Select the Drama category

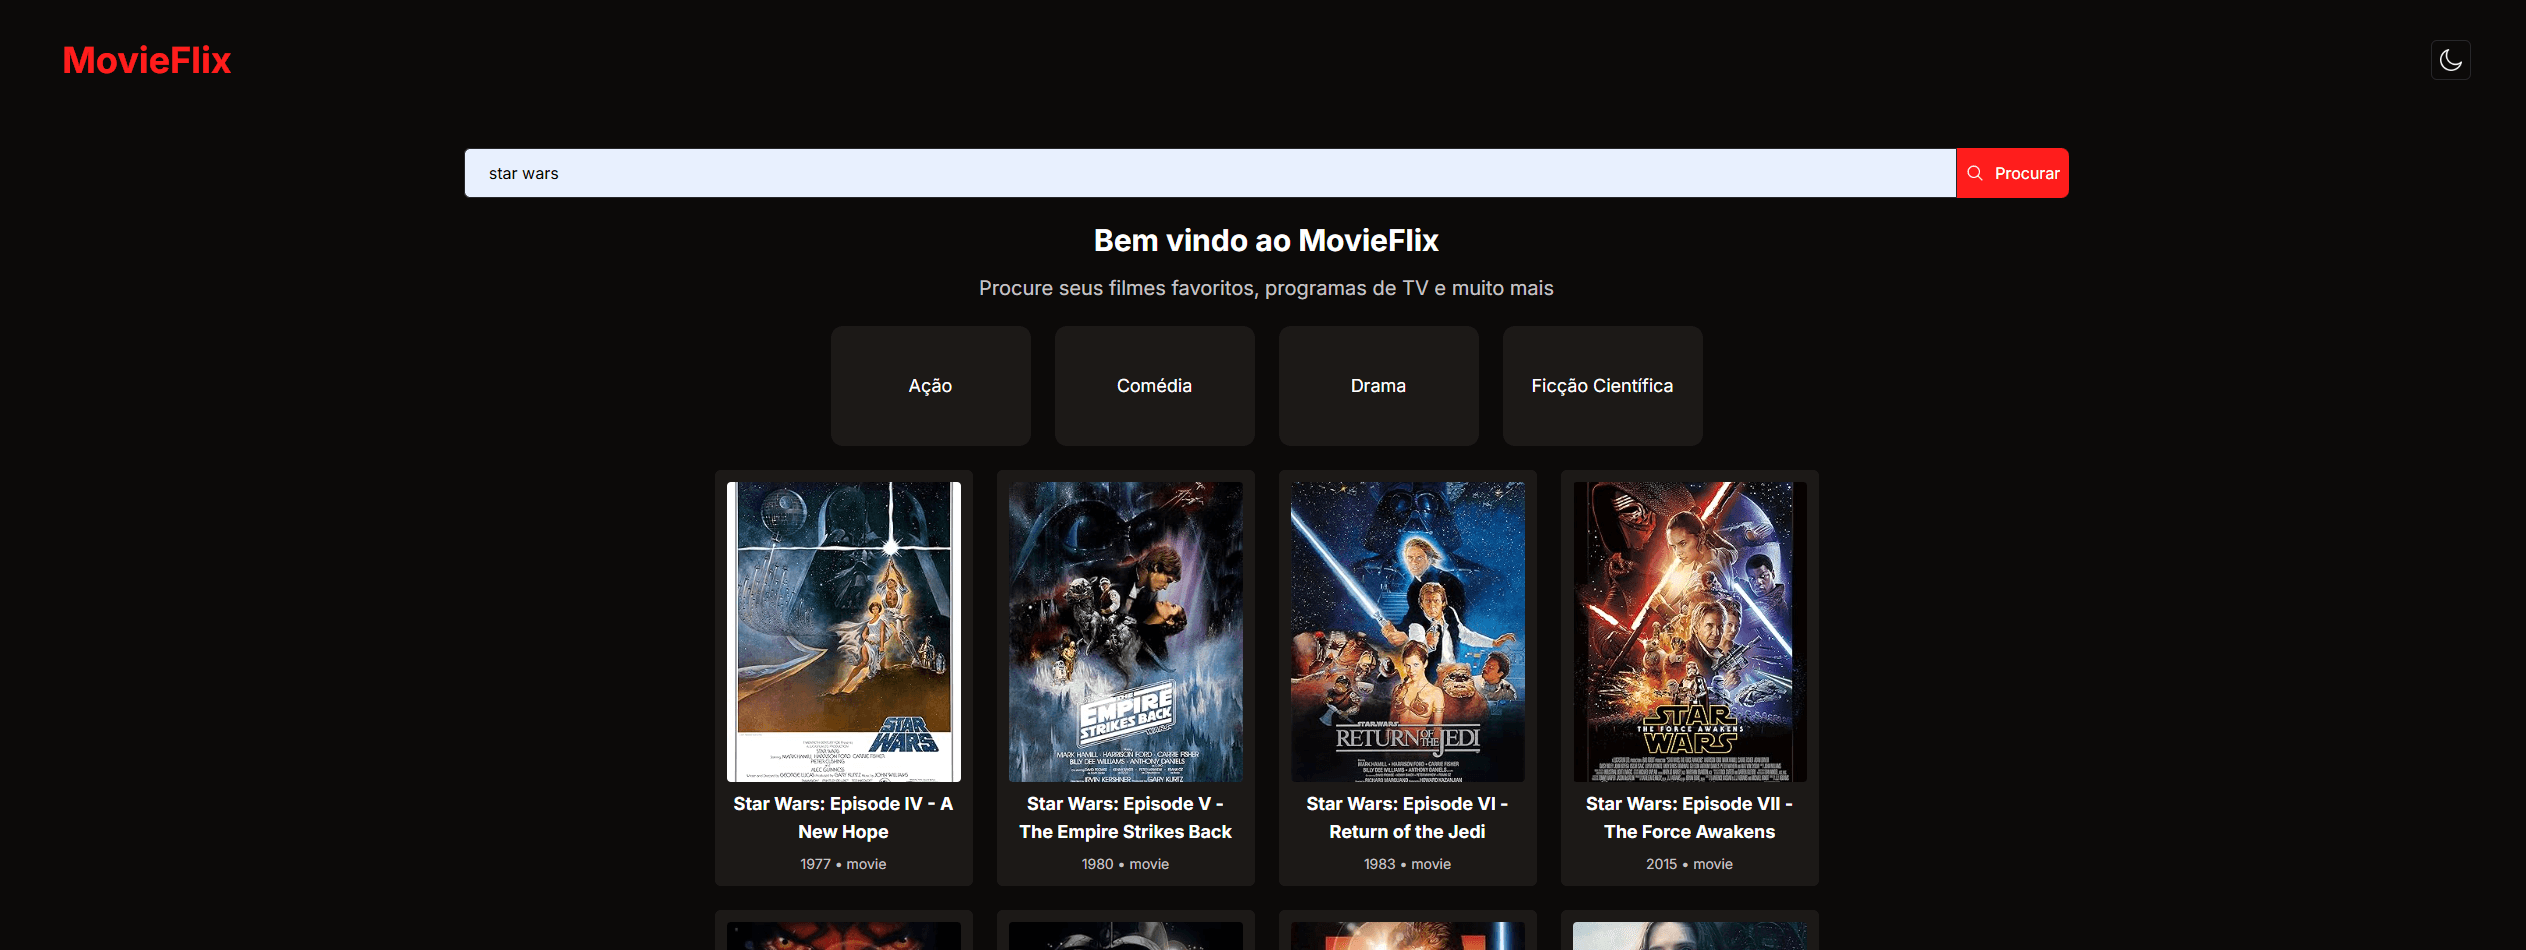1377,385
